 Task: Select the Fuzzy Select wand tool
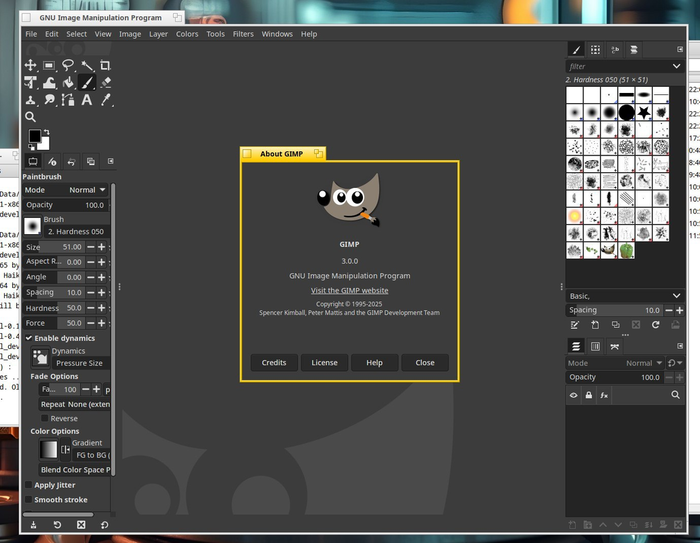pos(87,65)
